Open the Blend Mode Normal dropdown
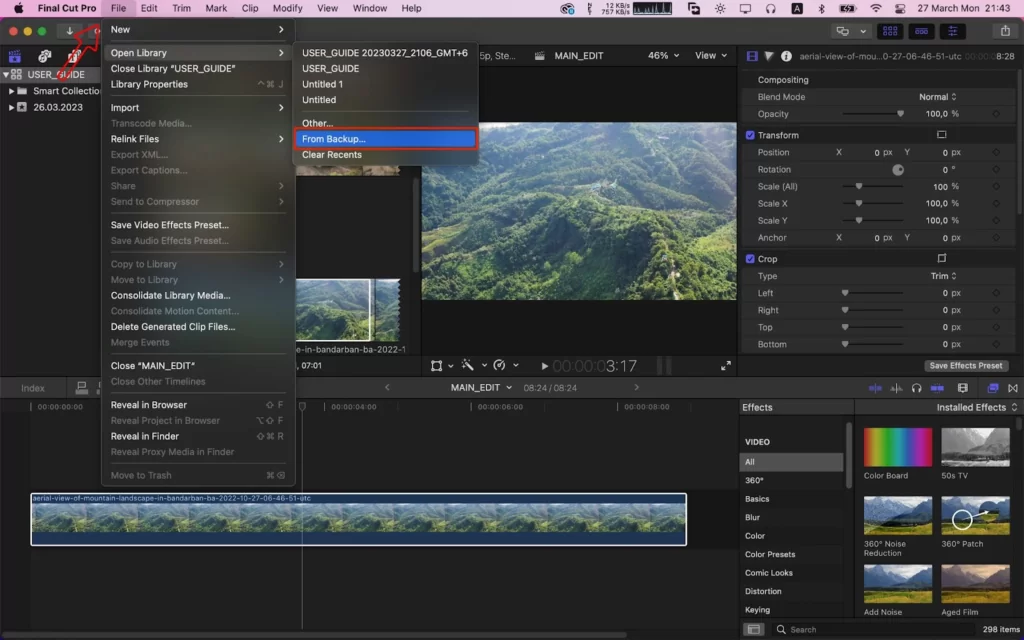1024x640 pixels. point(938,97)
